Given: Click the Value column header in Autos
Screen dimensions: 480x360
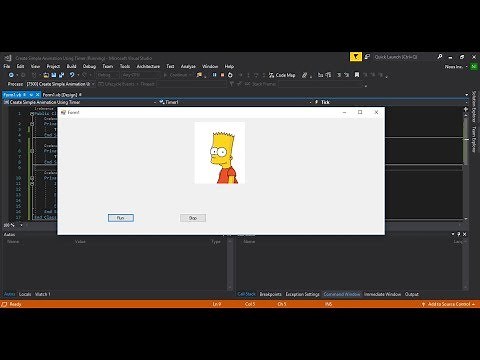Looking at the screenshot, I should (80, 242).
